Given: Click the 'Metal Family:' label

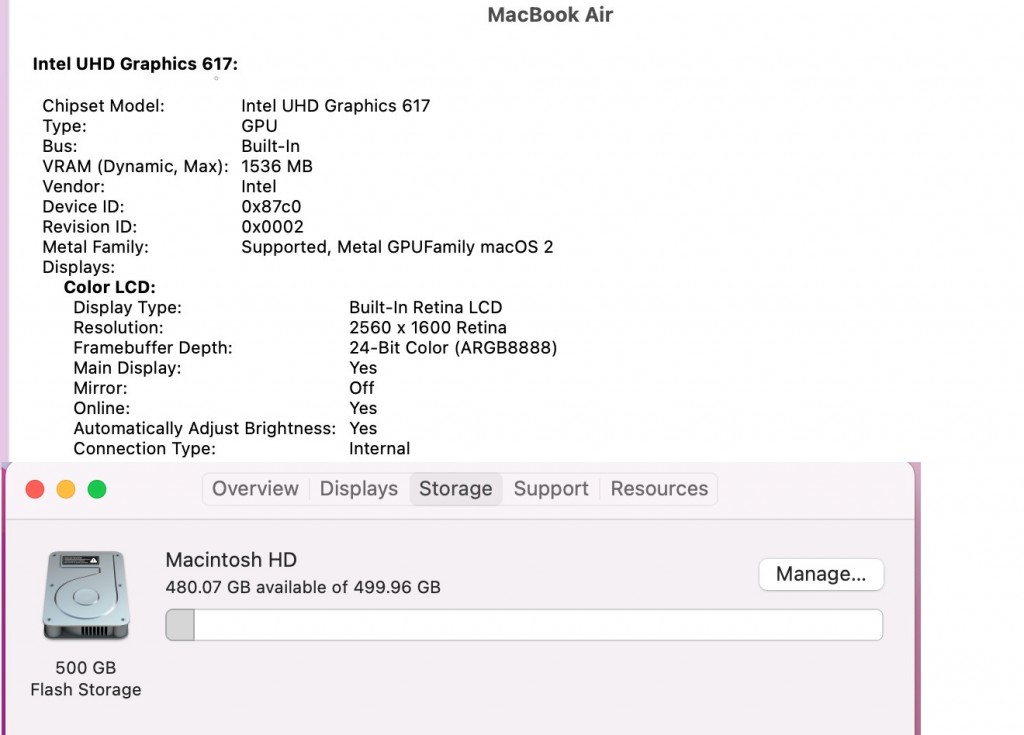Looking at the screenshot, I should (x=95, y=247).
